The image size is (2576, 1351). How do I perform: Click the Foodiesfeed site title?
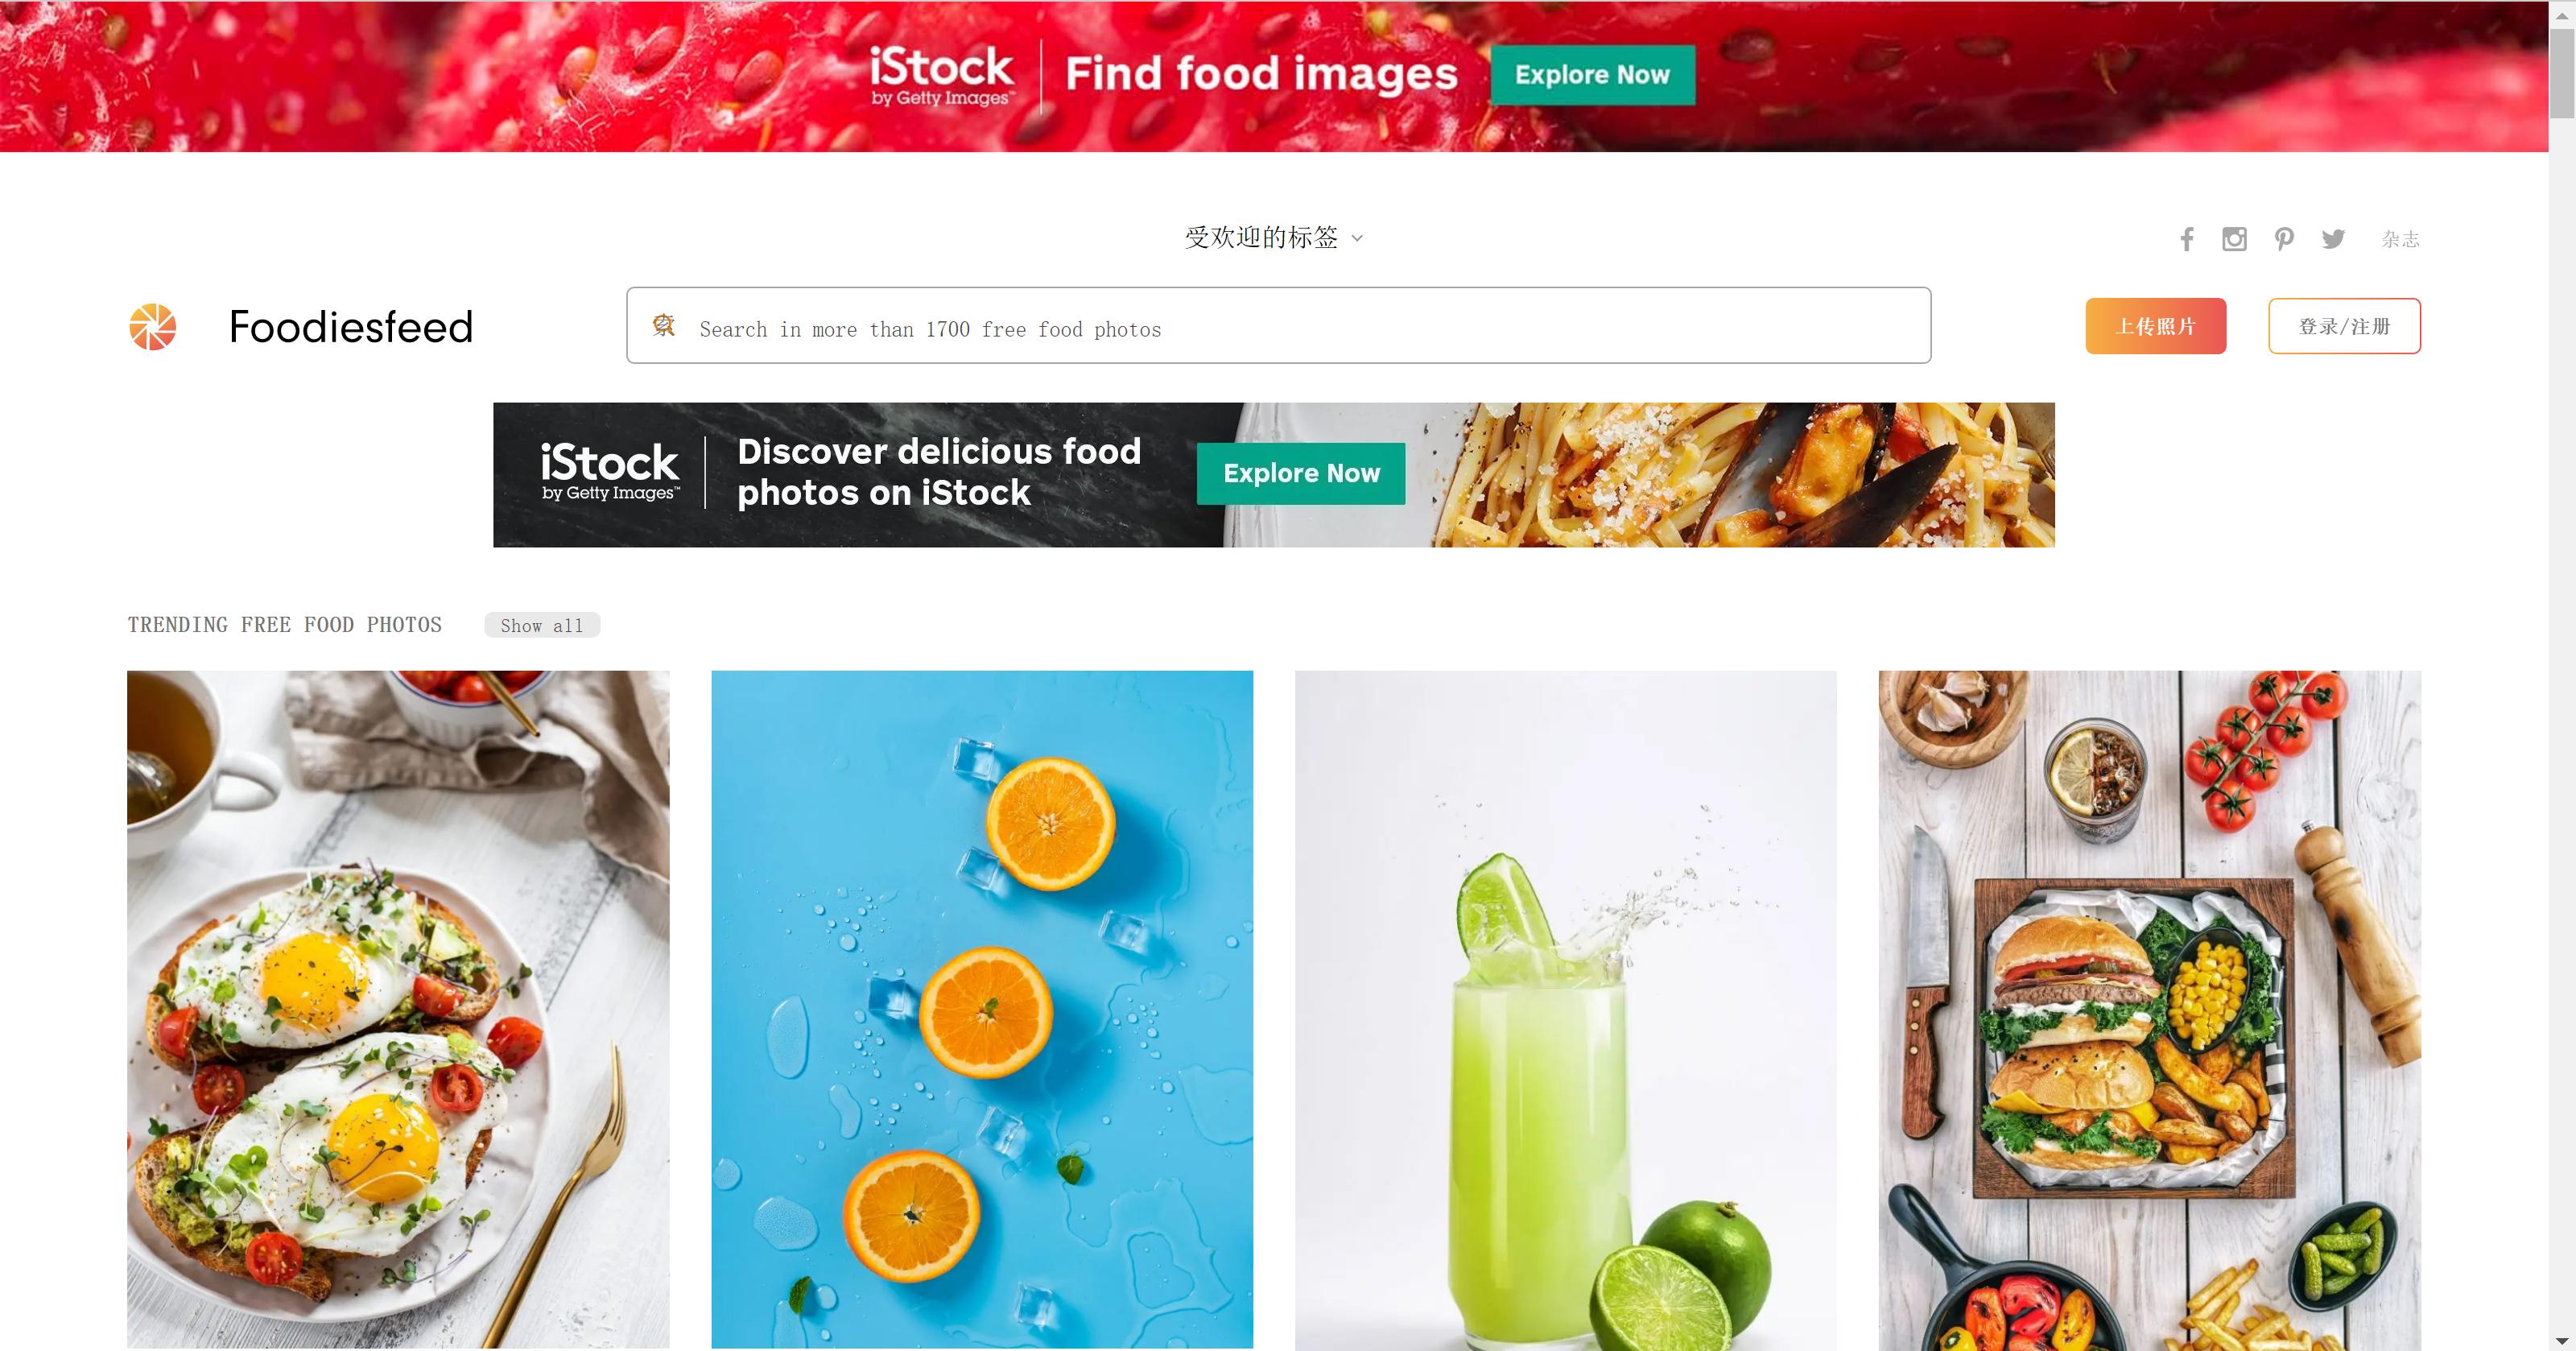click(351, 327)
